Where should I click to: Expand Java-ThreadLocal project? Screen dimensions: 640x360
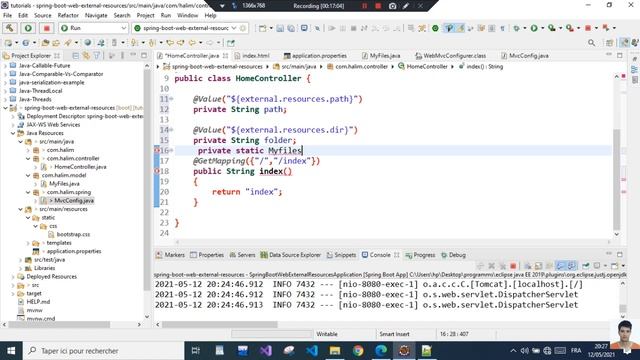tap(5, 91)
